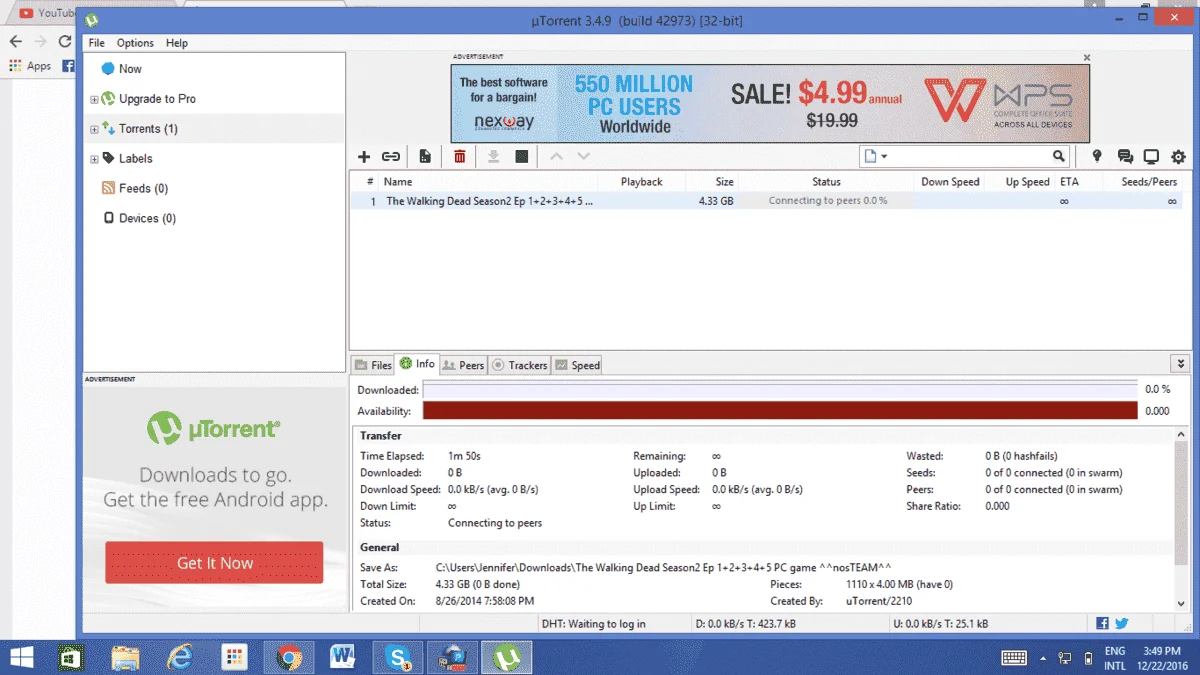Switch to the Info tab

coord(417,364)
